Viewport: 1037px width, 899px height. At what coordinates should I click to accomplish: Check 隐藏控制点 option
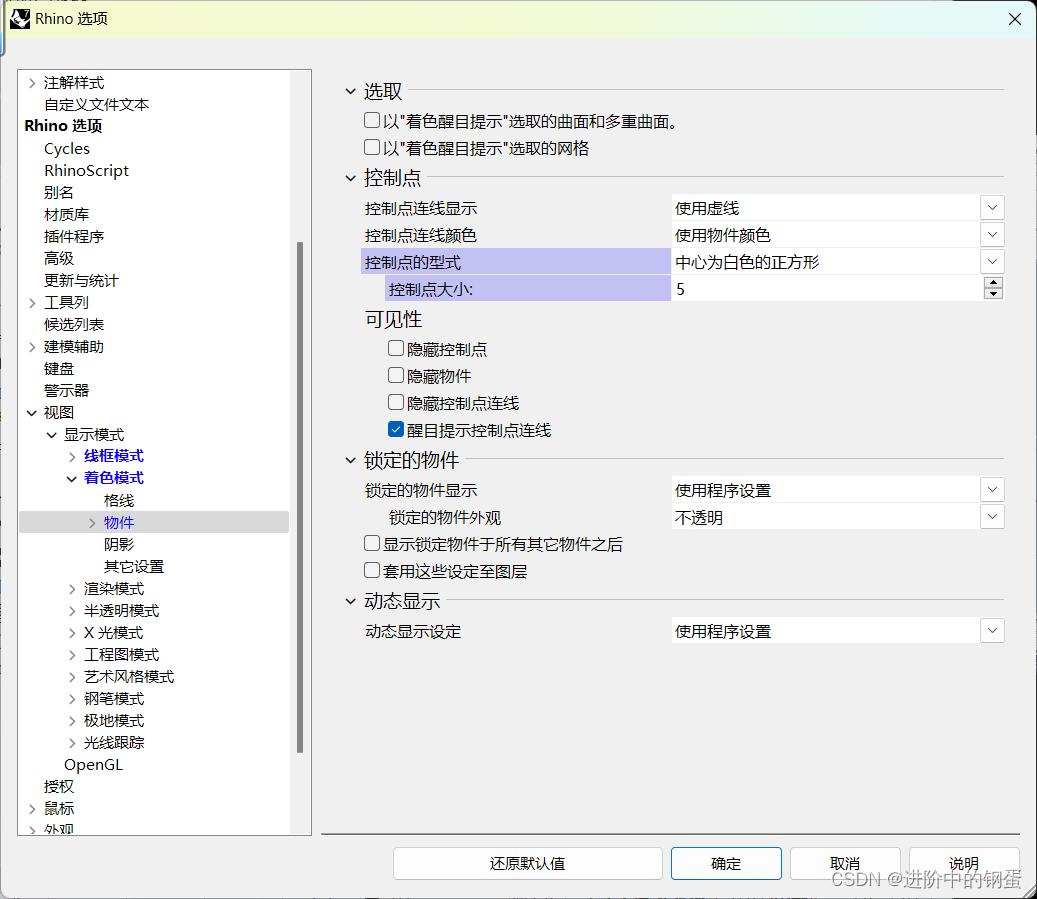tap(395, 348)
